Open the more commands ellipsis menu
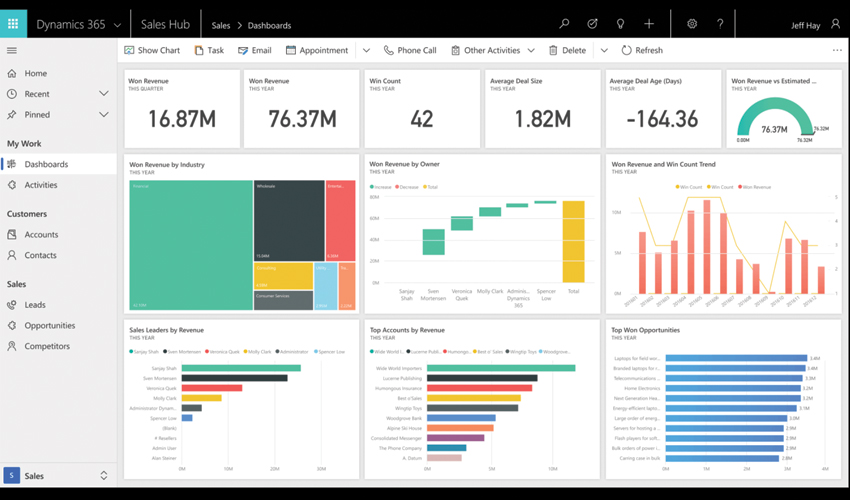 (x=837, y=50)
